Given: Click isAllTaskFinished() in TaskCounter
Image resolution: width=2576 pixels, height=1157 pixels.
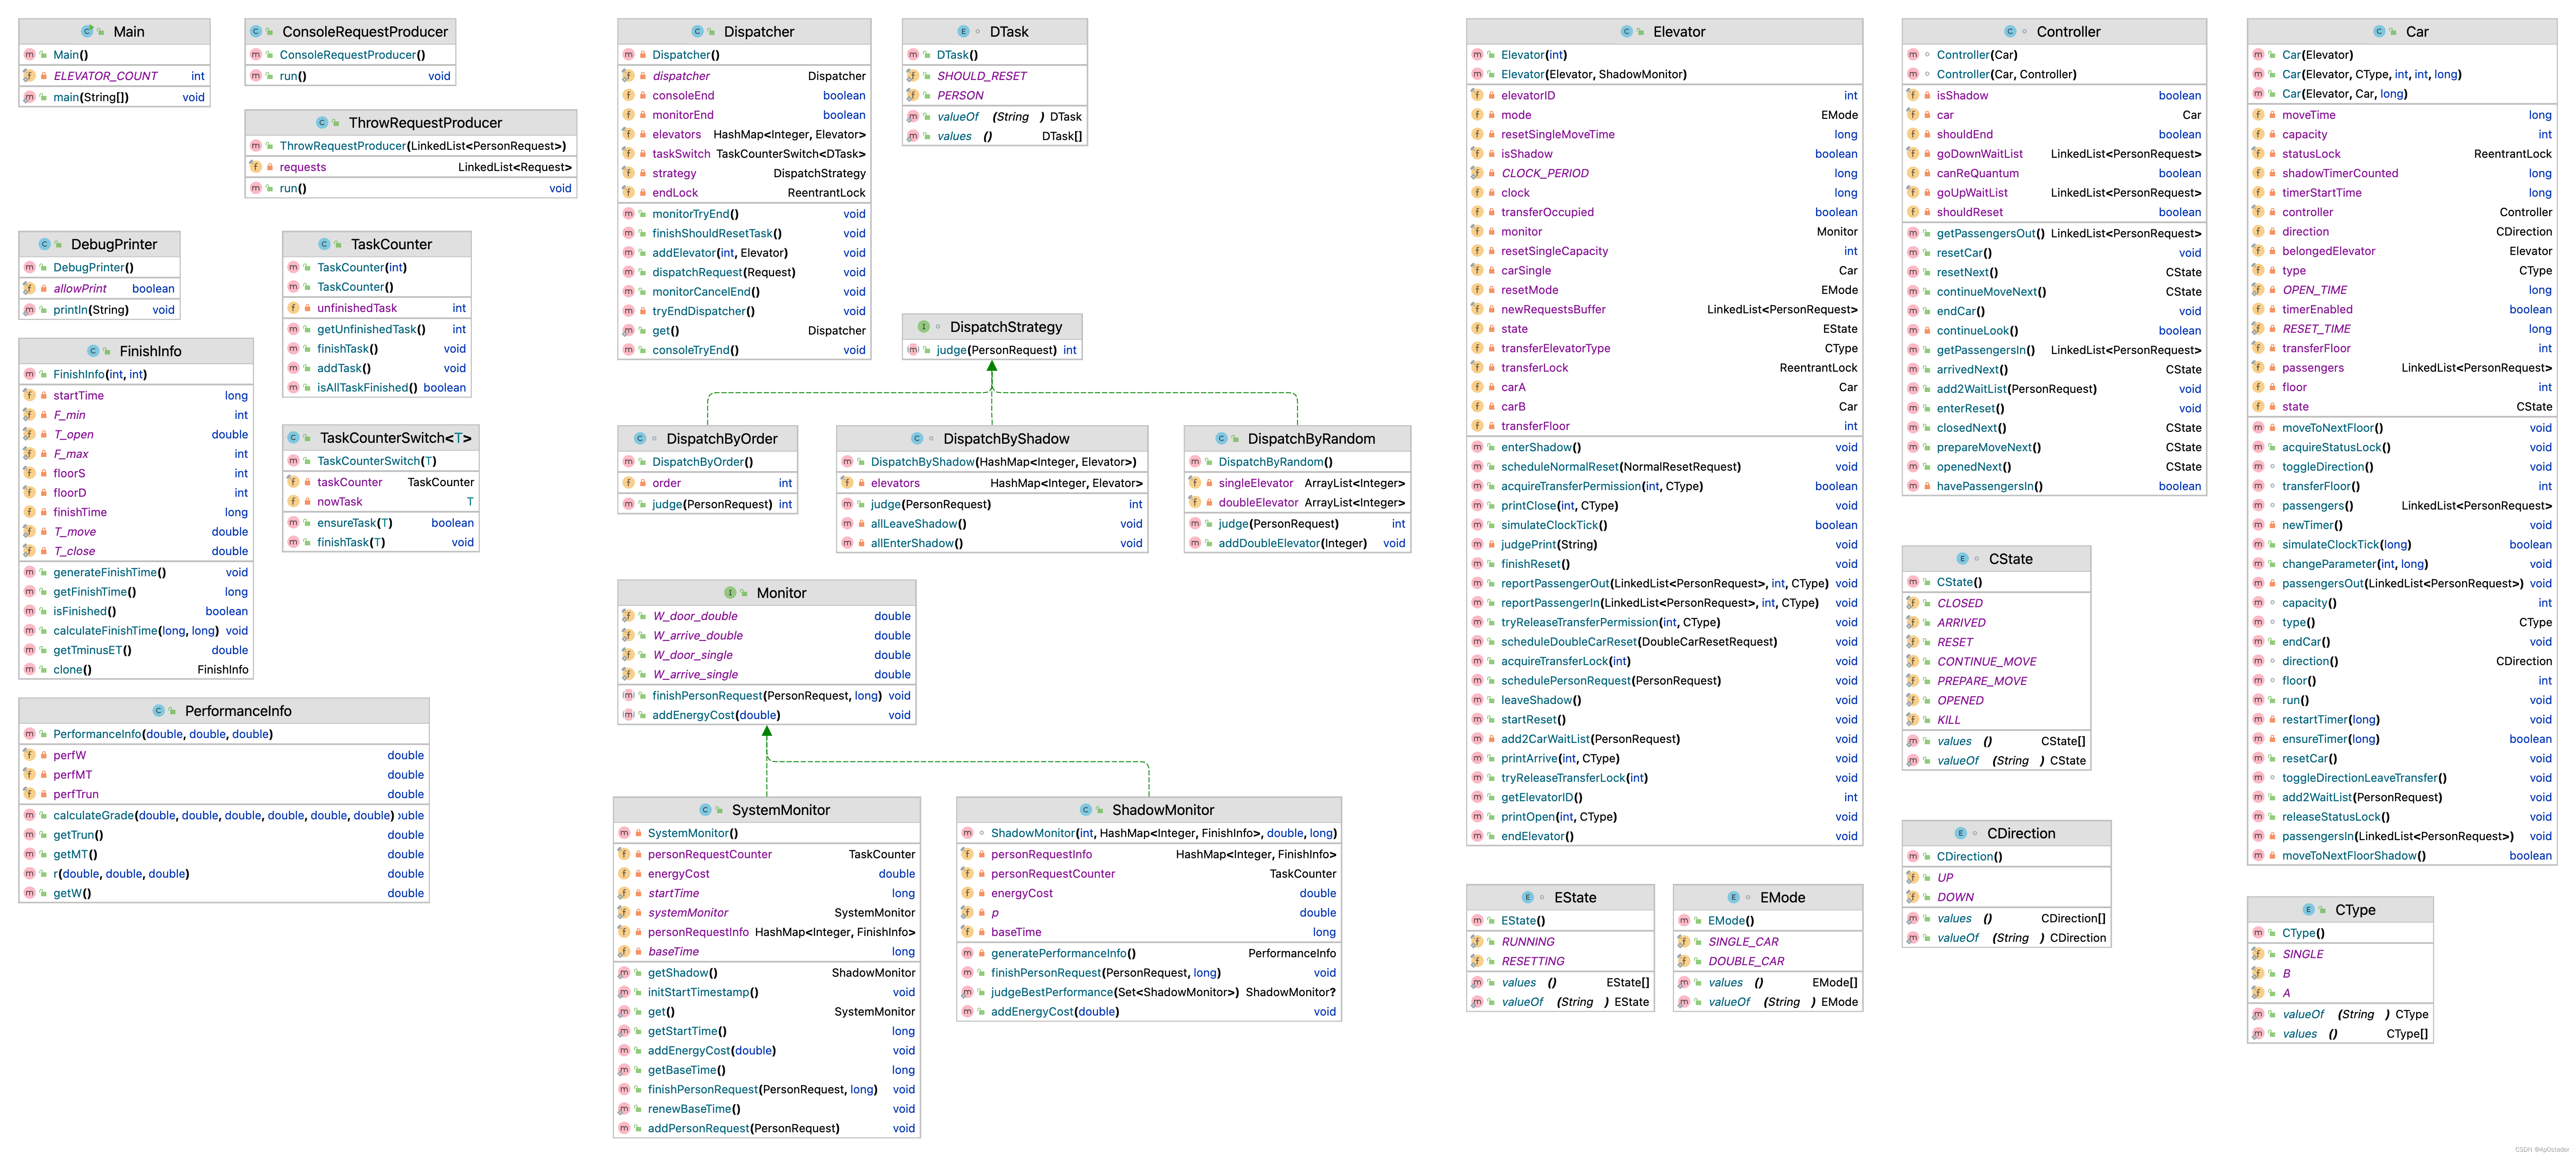Looking at the screenshot, I should 377,387.
